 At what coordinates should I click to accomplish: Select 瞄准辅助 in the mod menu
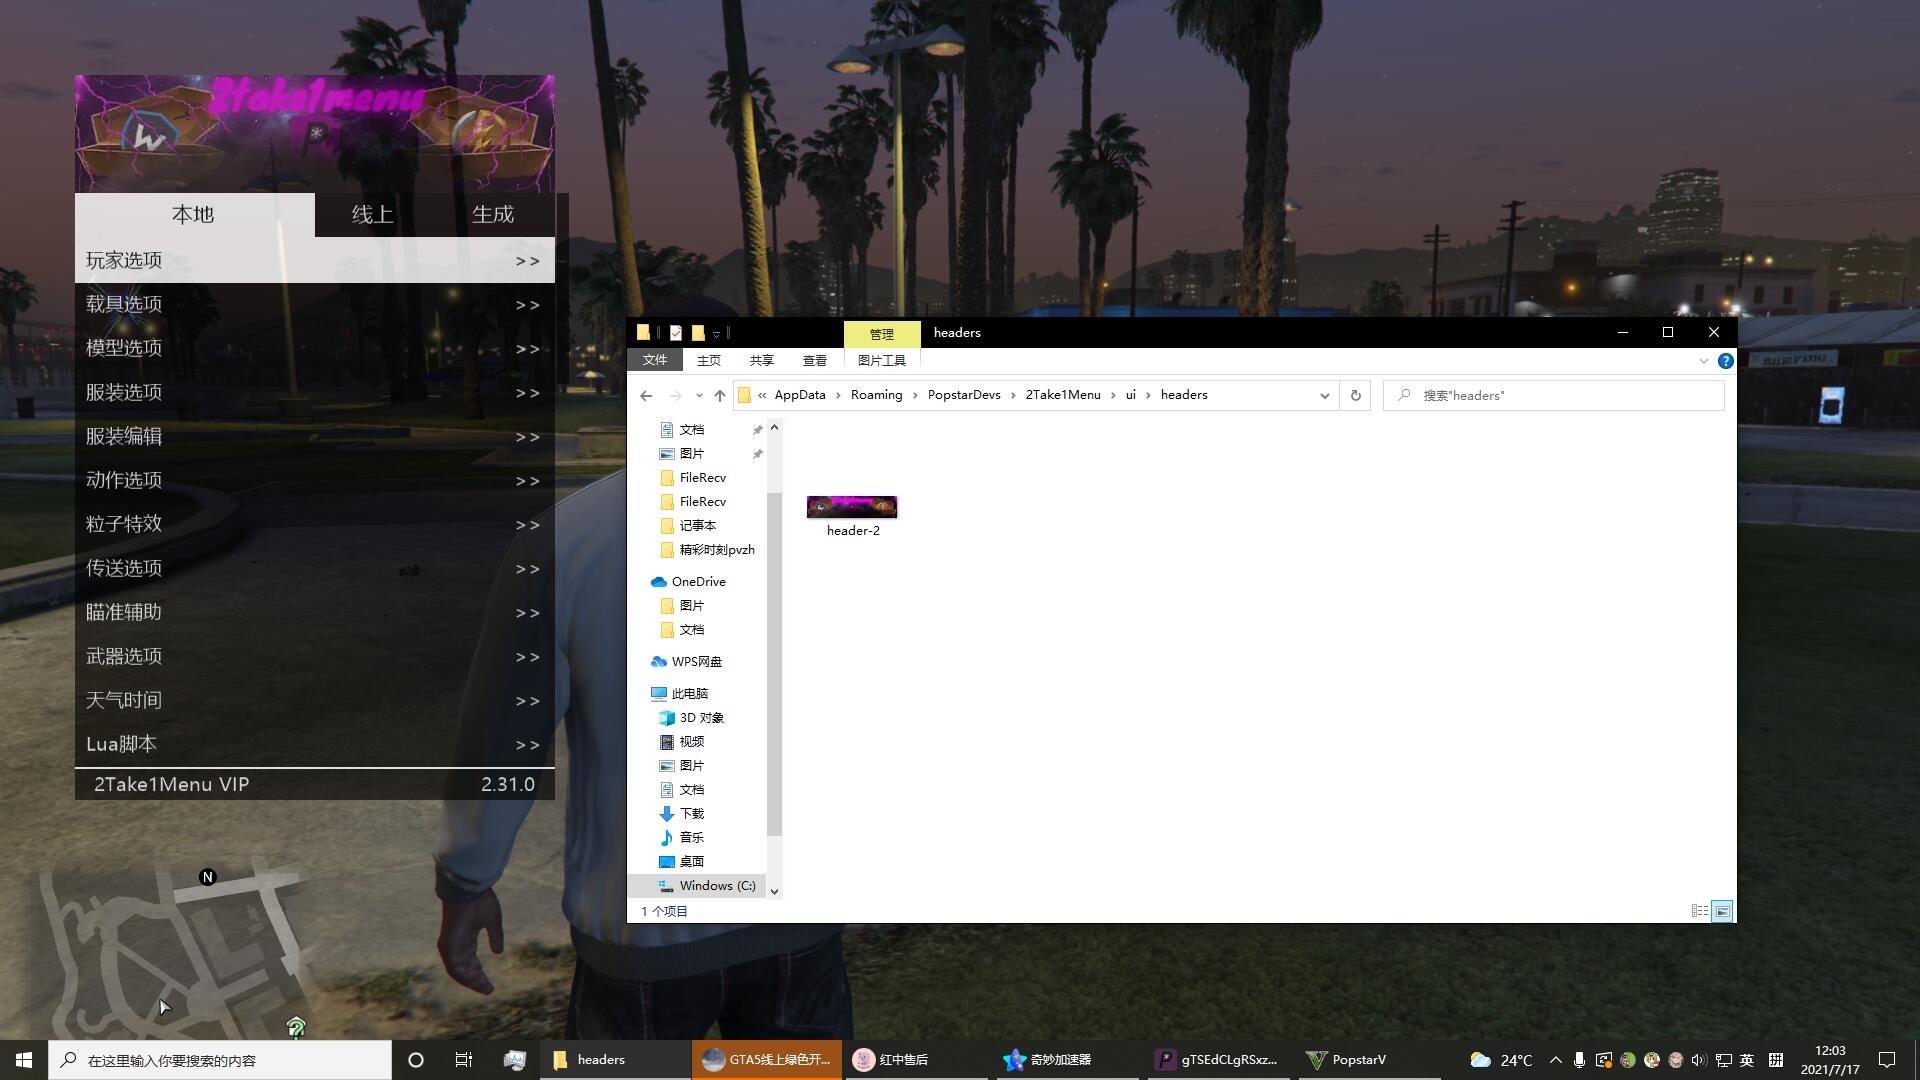(x=314, y=612)
